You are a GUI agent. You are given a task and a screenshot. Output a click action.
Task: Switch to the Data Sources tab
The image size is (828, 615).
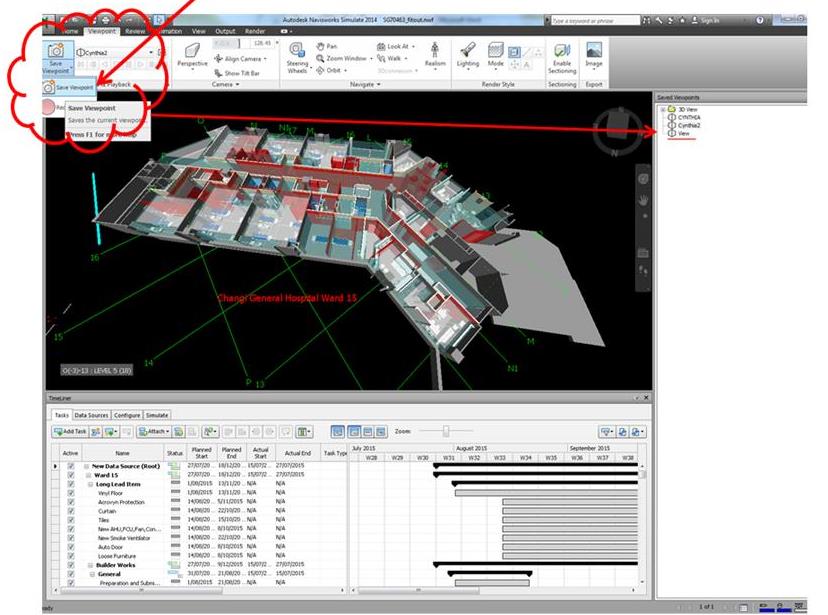tap(91, 414)
